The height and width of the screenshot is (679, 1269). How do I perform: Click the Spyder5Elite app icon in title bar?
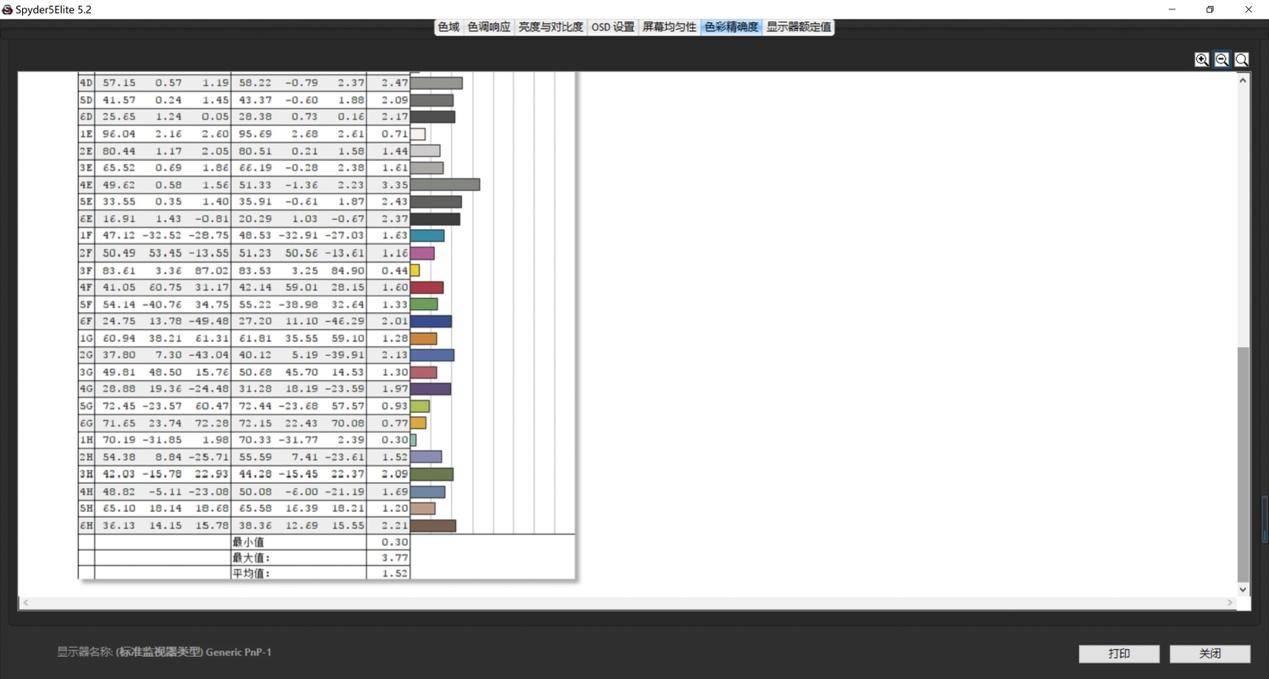click(8, 9)
